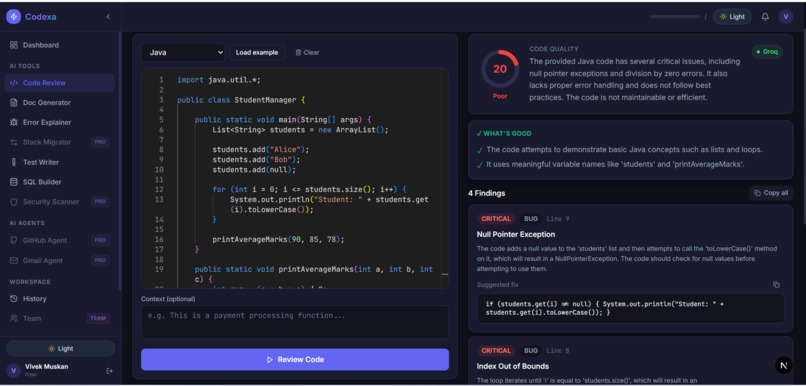This screenshot has width=806, height=386.
Task: Click the Error Explainer bug icon
Action: coord(14,122)
